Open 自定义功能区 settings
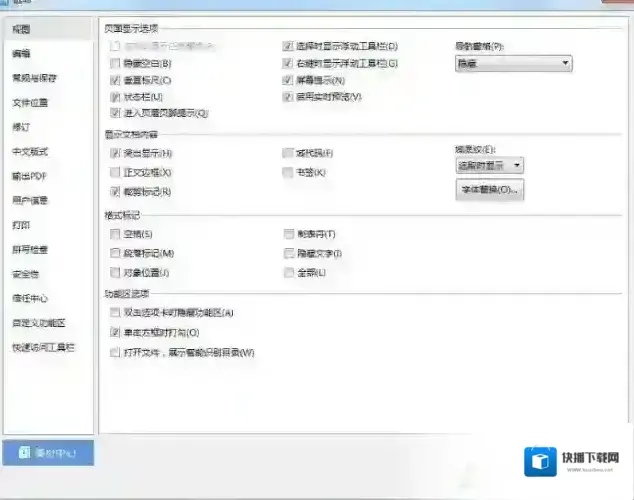The width and height of the screenshot is (634, 500). [x=38, y=323]
